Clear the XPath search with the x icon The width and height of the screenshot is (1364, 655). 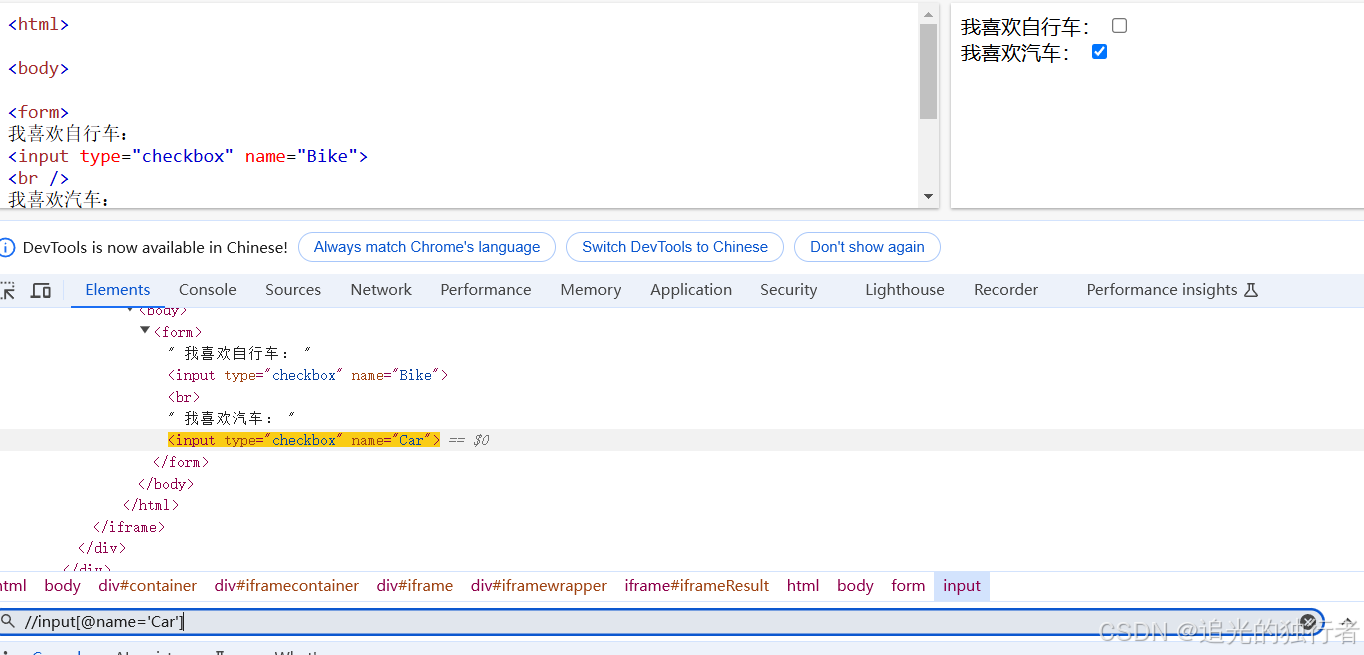1308,621
